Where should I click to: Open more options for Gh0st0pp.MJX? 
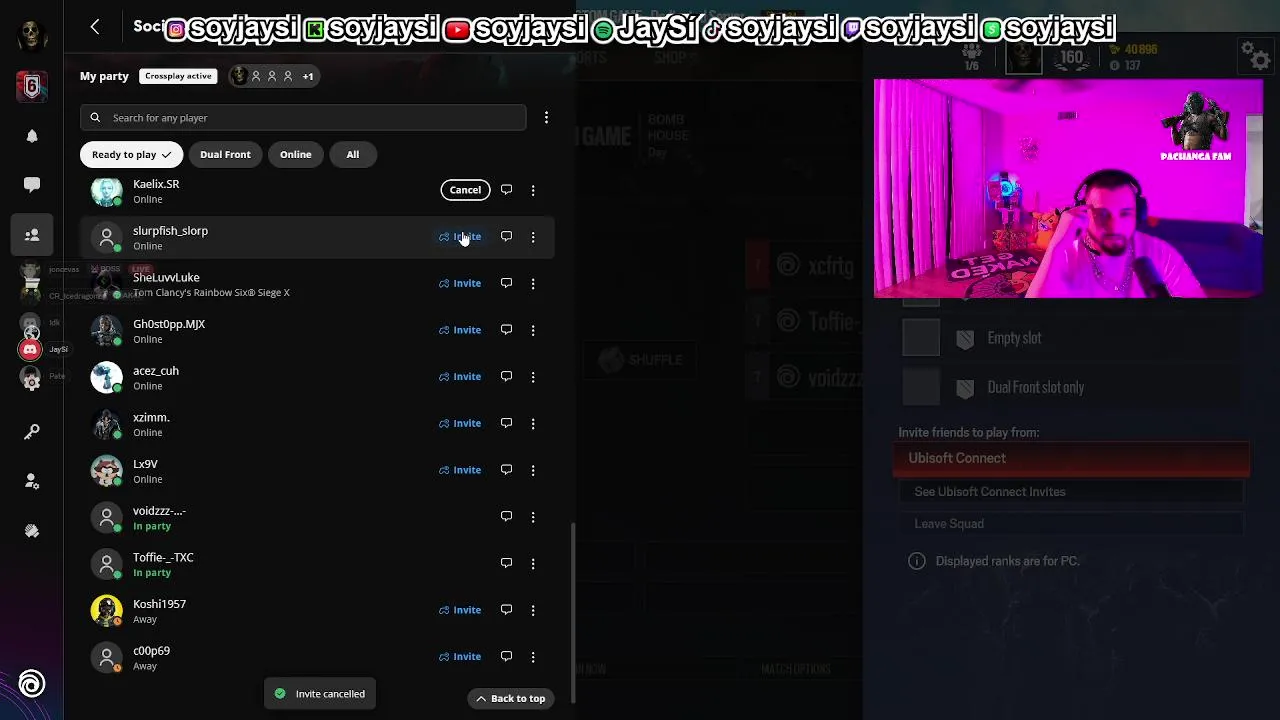pos(533,330)
